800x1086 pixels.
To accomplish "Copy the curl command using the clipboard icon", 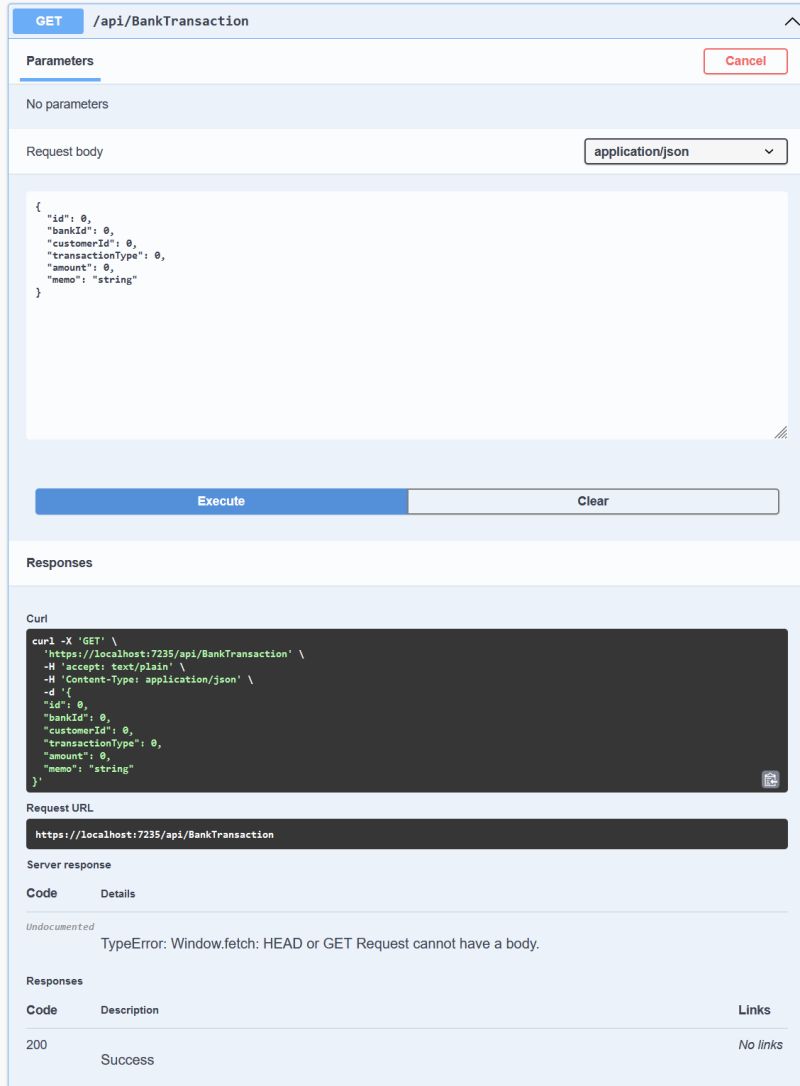I will (770, 779).
